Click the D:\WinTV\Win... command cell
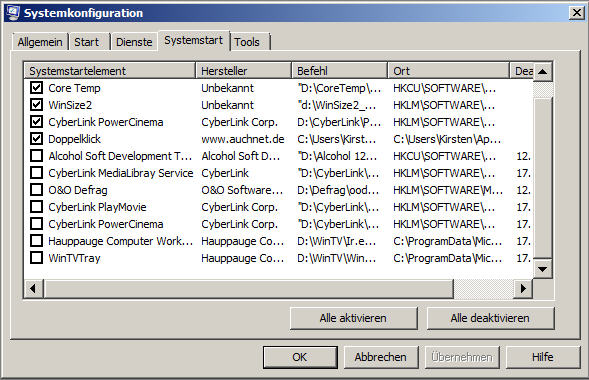 pos(337,258)
